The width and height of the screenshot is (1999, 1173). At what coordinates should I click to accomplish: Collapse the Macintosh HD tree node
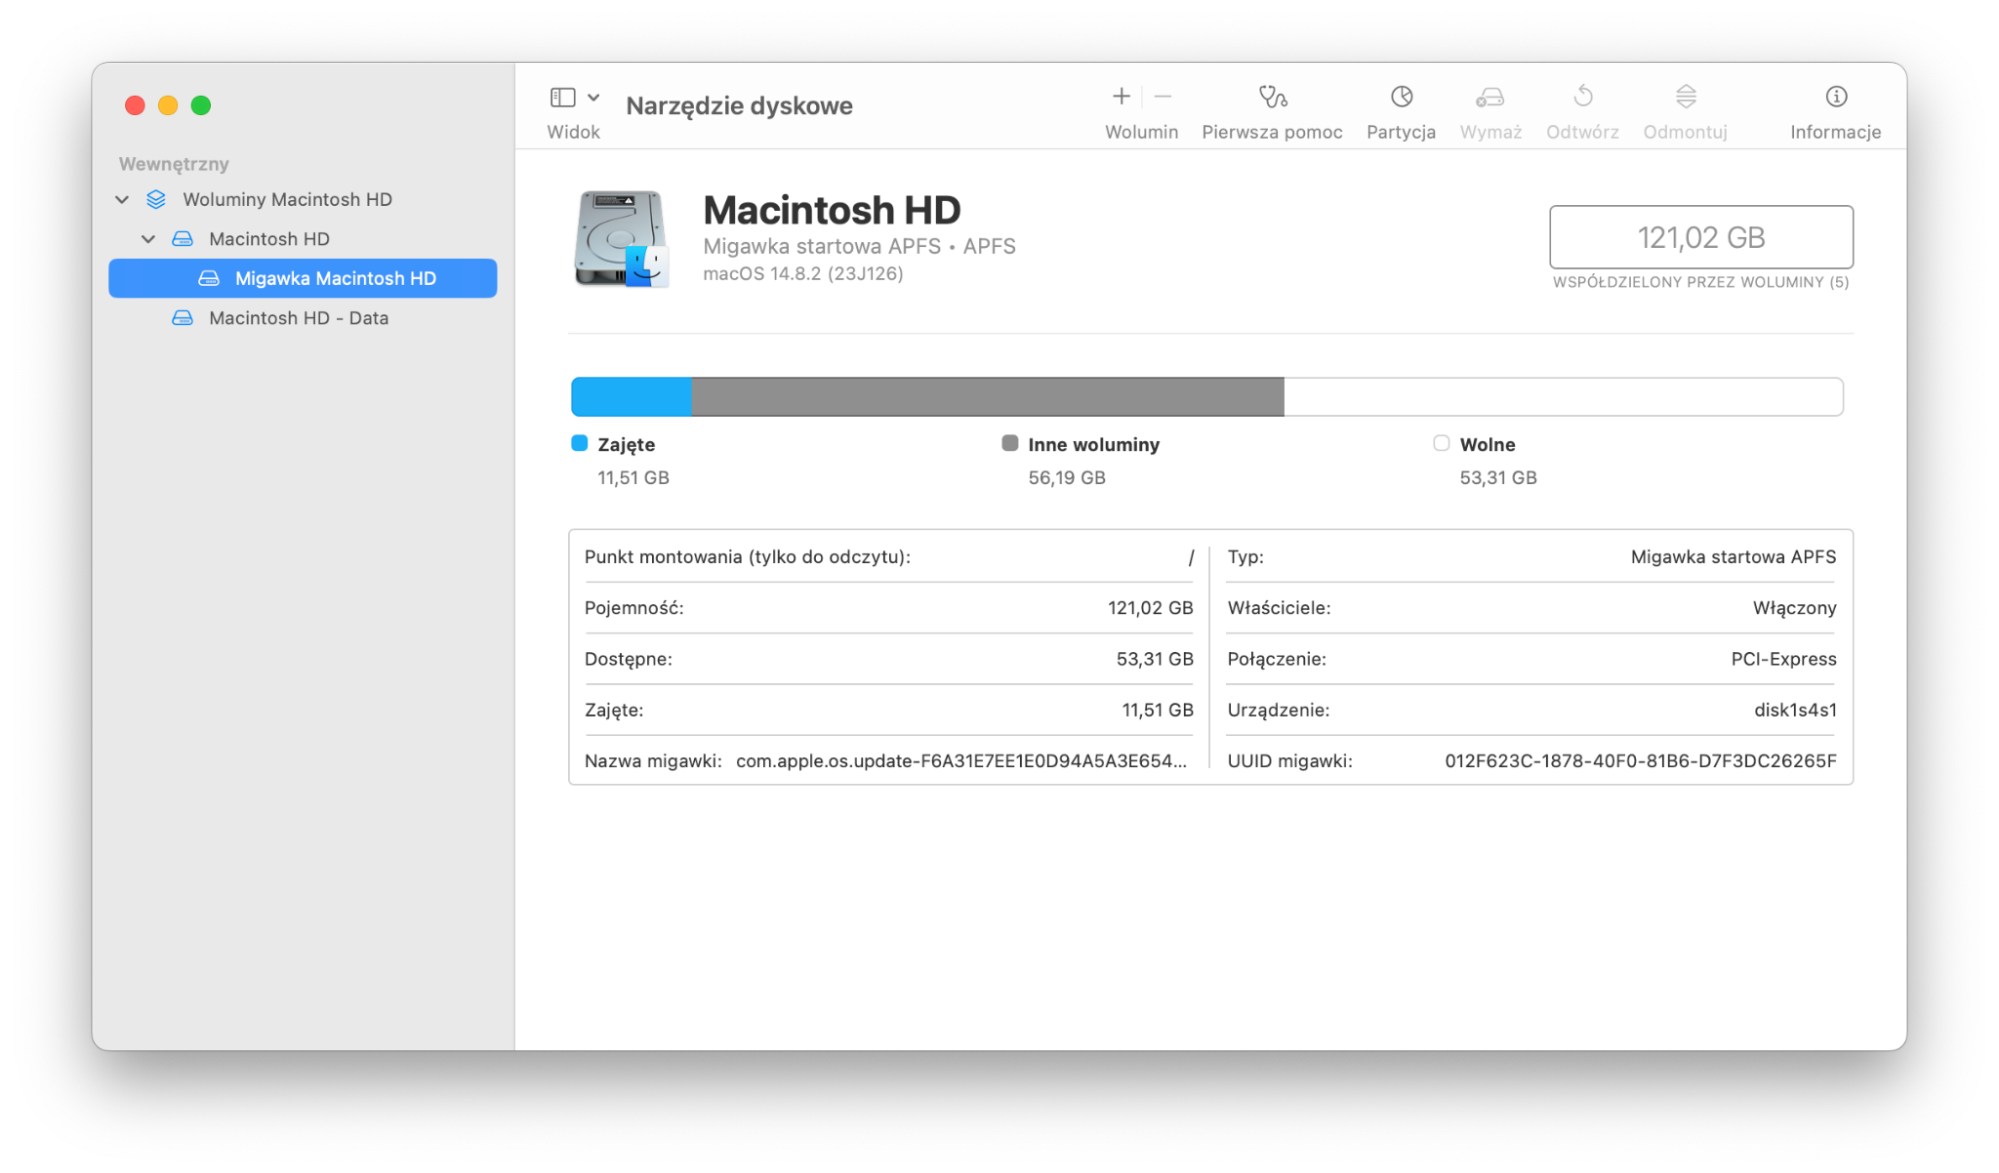click(x=148, y=239)
